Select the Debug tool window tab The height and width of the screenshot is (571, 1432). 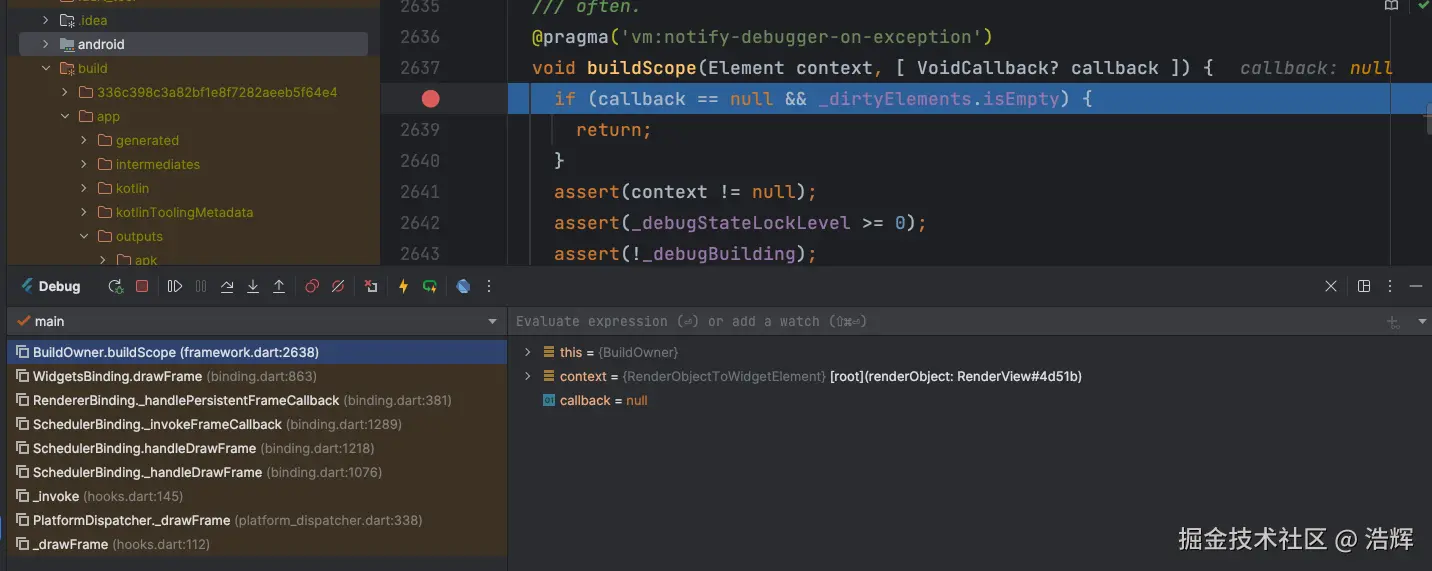(51, 286)
